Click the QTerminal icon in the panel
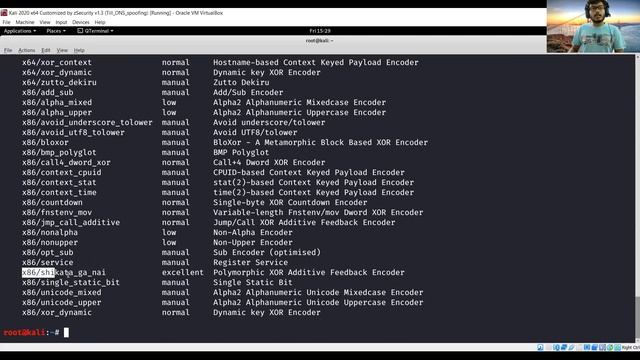The height and width of the screenshot is (360, 640). coord(80,31)
